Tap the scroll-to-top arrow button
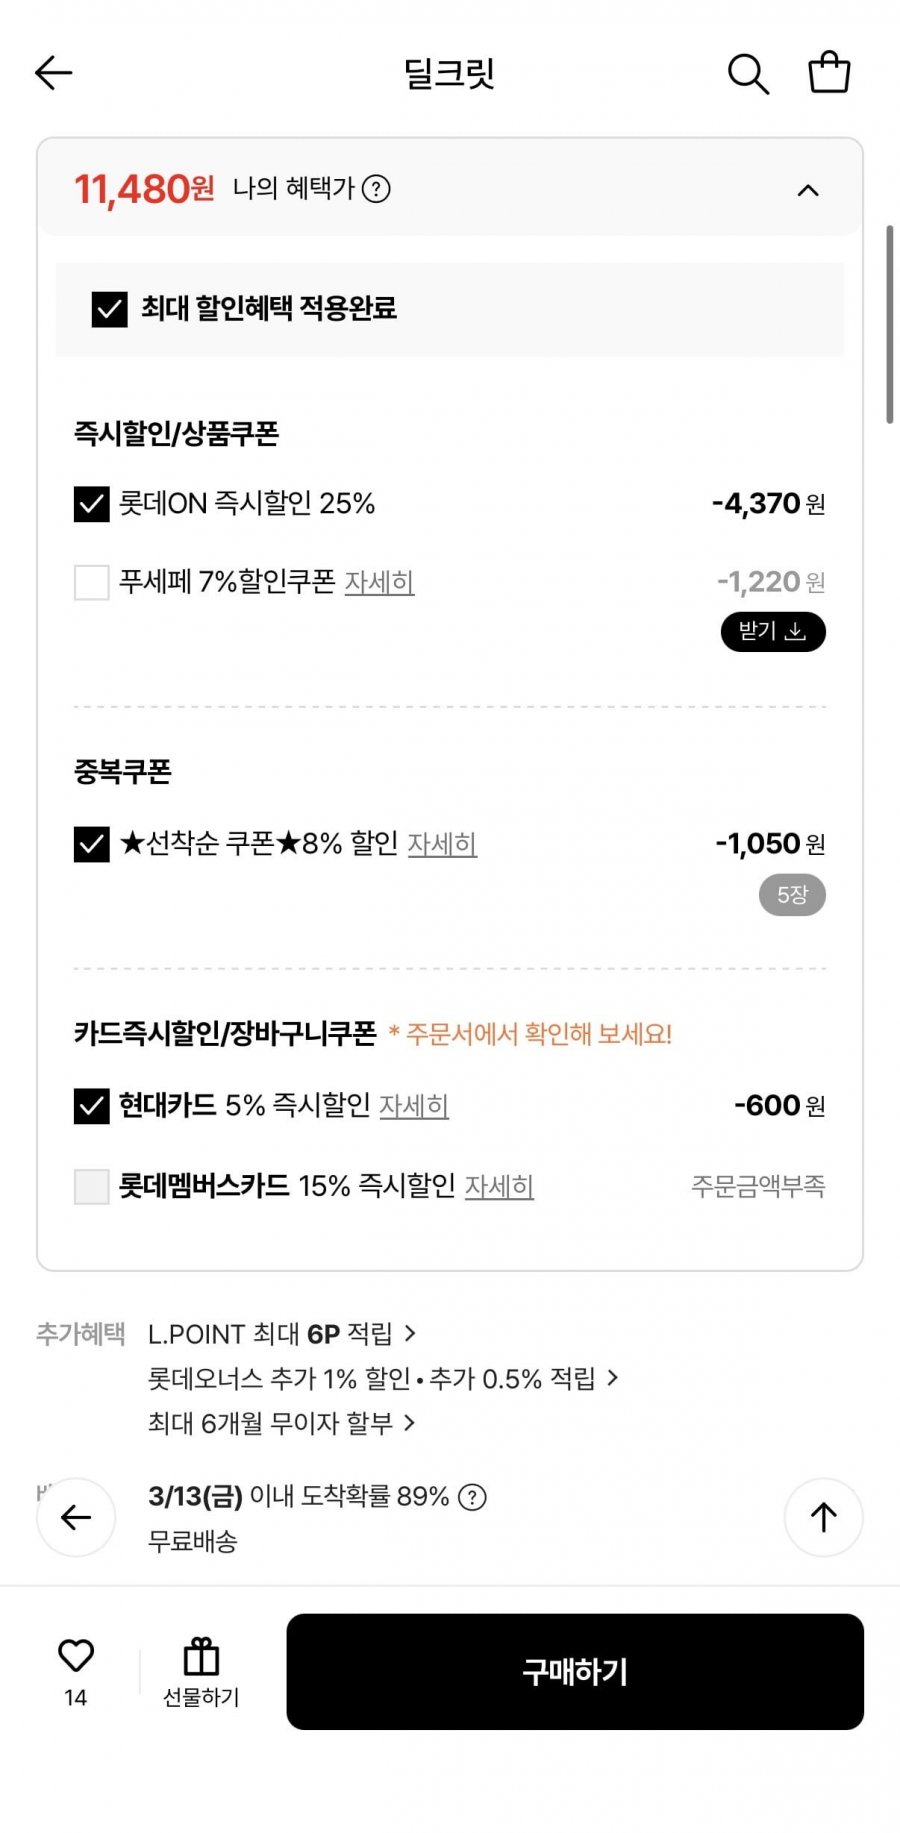The width and height of the screenshot is (900, 1833). tap(823, 1517)
